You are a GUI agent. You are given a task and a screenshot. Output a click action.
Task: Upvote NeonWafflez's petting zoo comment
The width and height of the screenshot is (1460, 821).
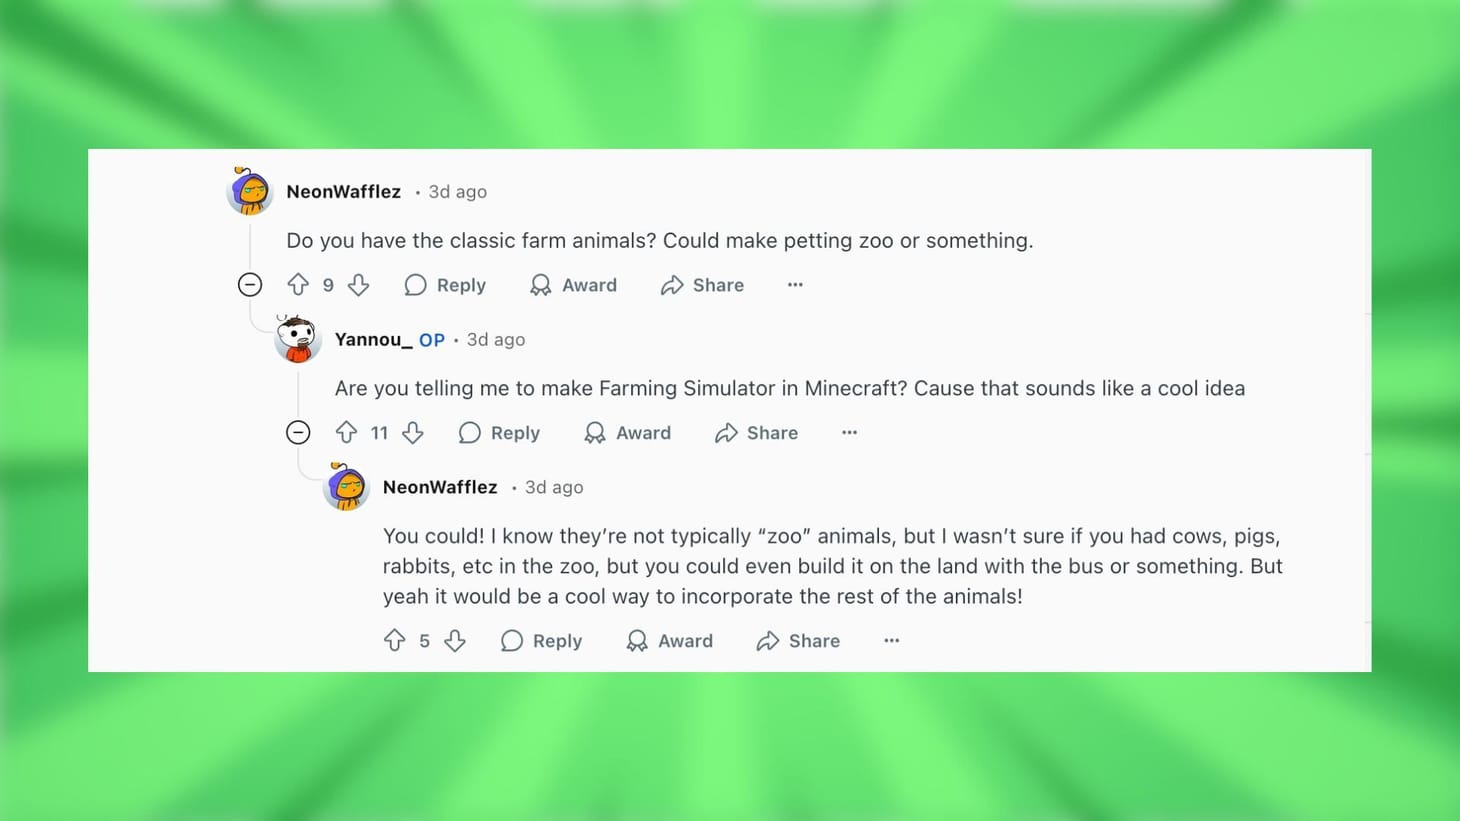298,284
